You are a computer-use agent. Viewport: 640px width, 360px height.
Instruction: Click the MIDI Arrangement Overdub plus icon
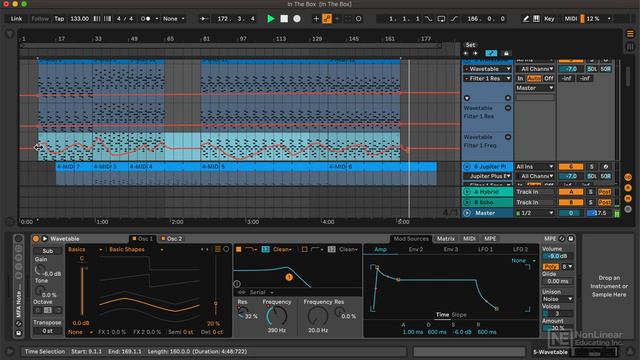[x=316, y=19]
